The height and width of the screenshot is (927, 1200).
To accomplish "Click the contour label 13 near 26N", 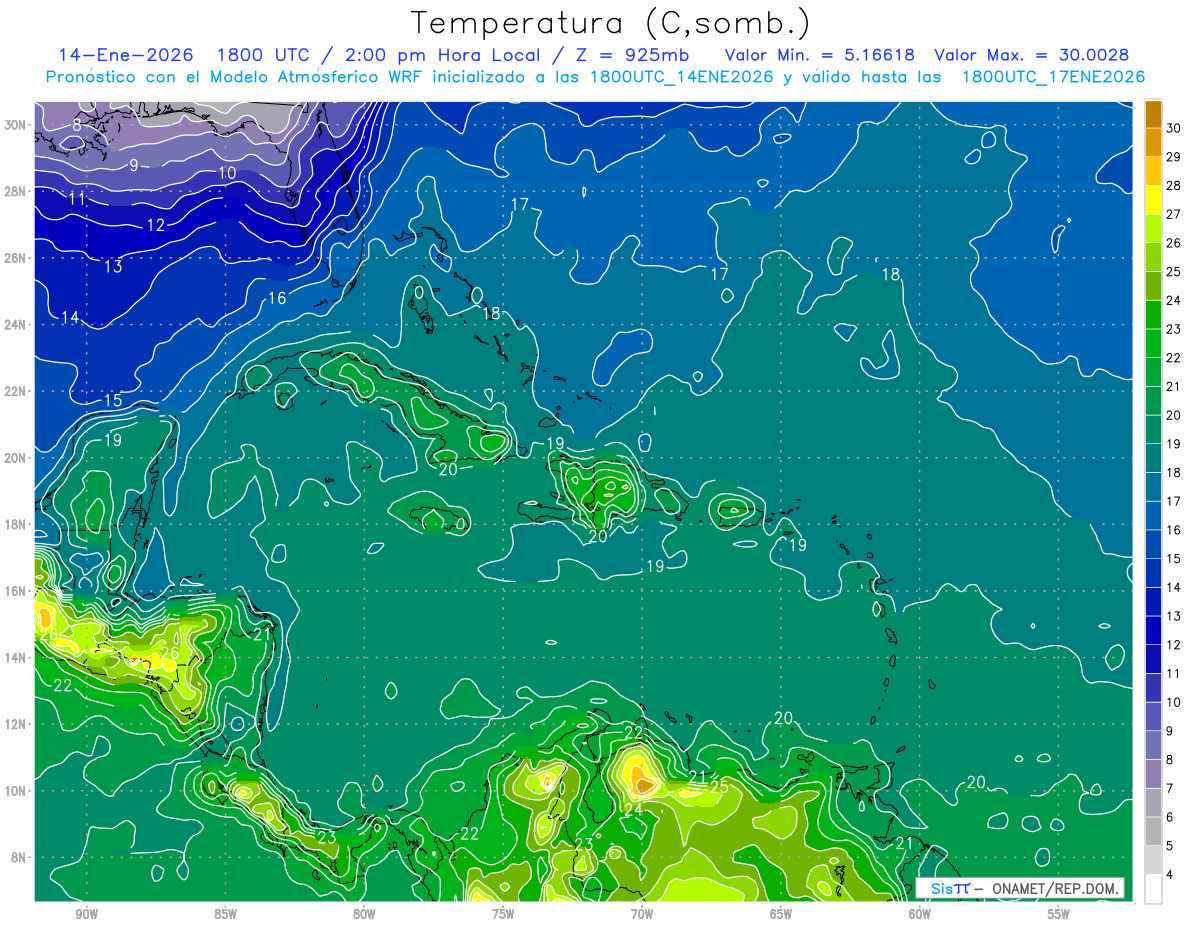I will [x=113, y=266].
